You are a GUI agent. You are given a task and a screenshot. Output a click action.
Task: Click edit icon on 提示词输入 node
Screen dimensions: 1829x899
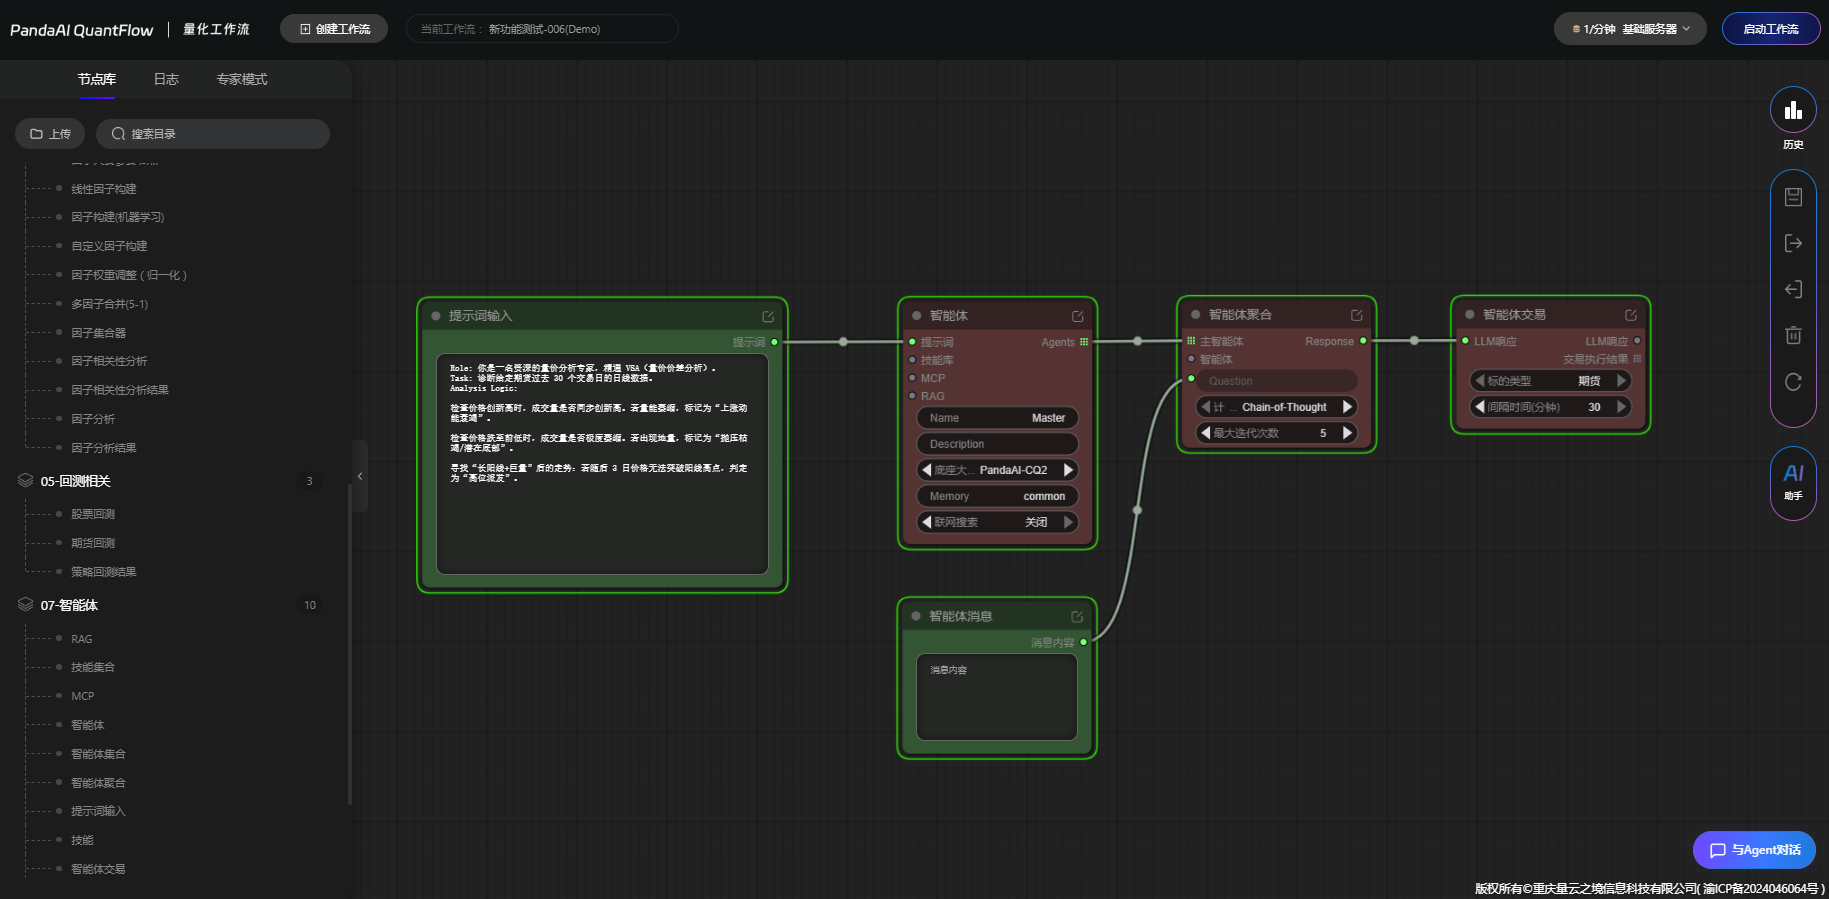click(768, 316)
